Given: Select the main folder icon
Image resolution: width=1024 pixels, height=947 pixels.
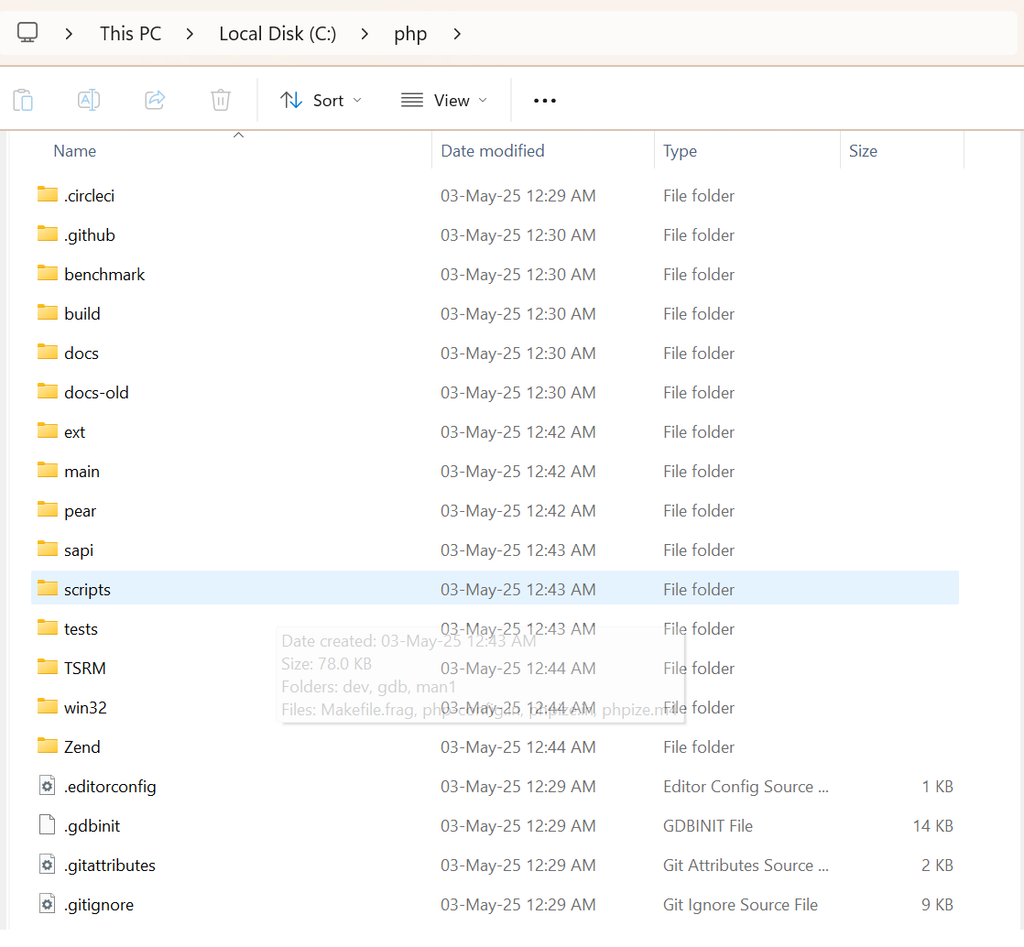Looking at the screenshot, I should point(47,470).
